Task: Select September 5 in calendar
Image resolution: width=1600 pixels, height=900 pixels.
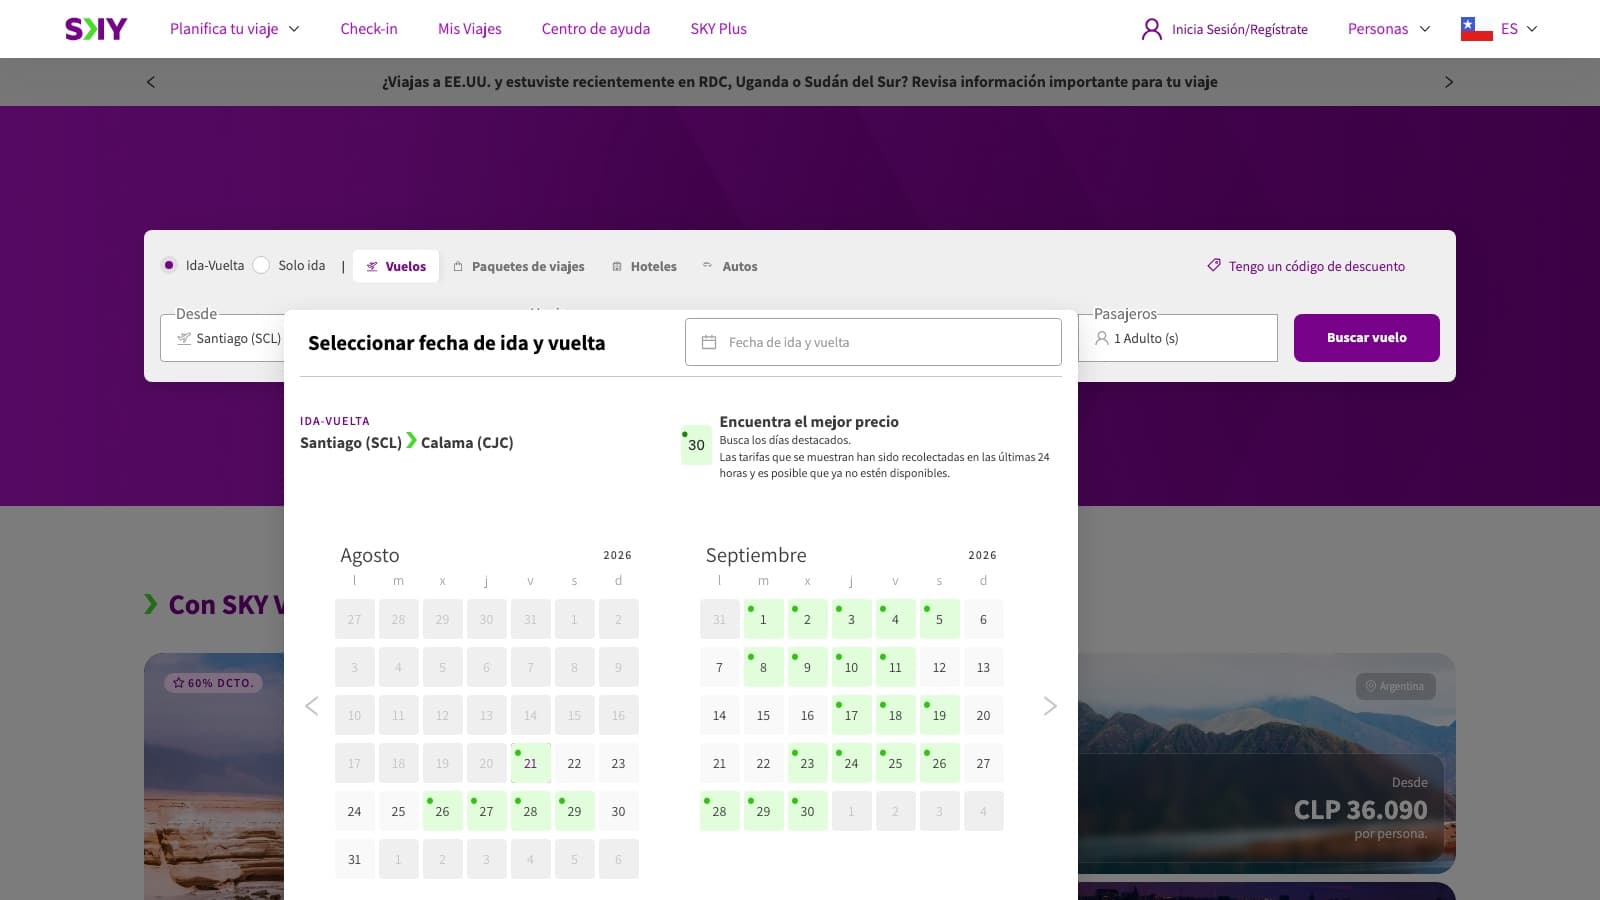Action: [939, 619]
